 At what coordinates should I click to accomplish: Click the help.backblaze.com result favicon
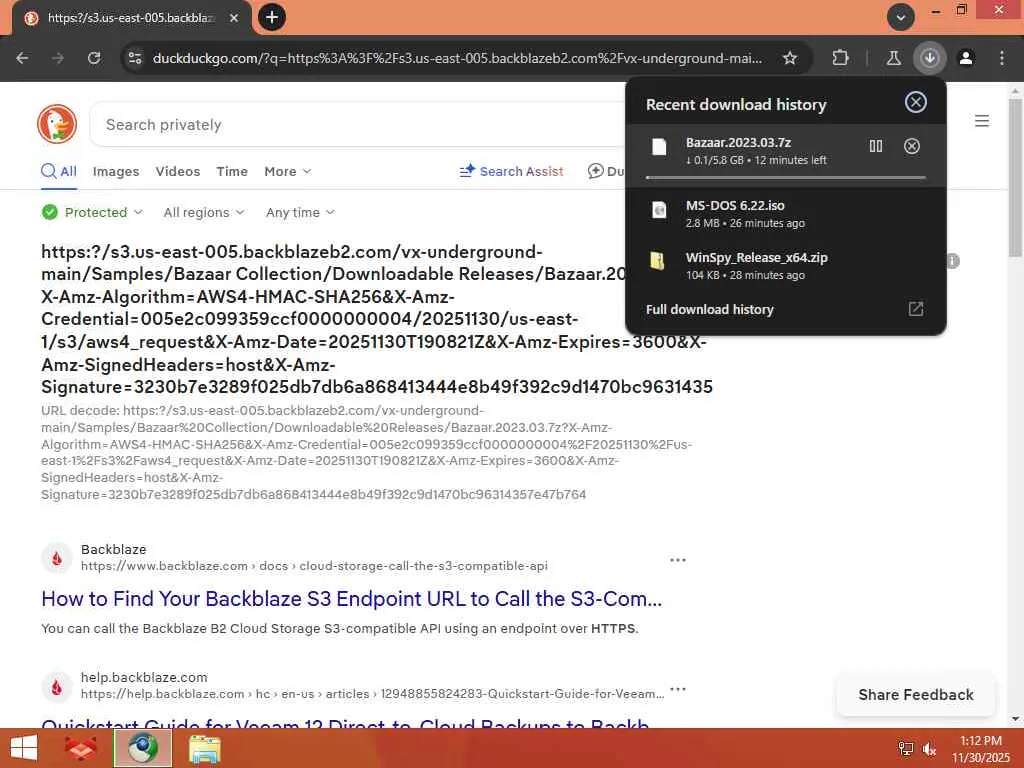pyautogui.click(x=57, y=686)
